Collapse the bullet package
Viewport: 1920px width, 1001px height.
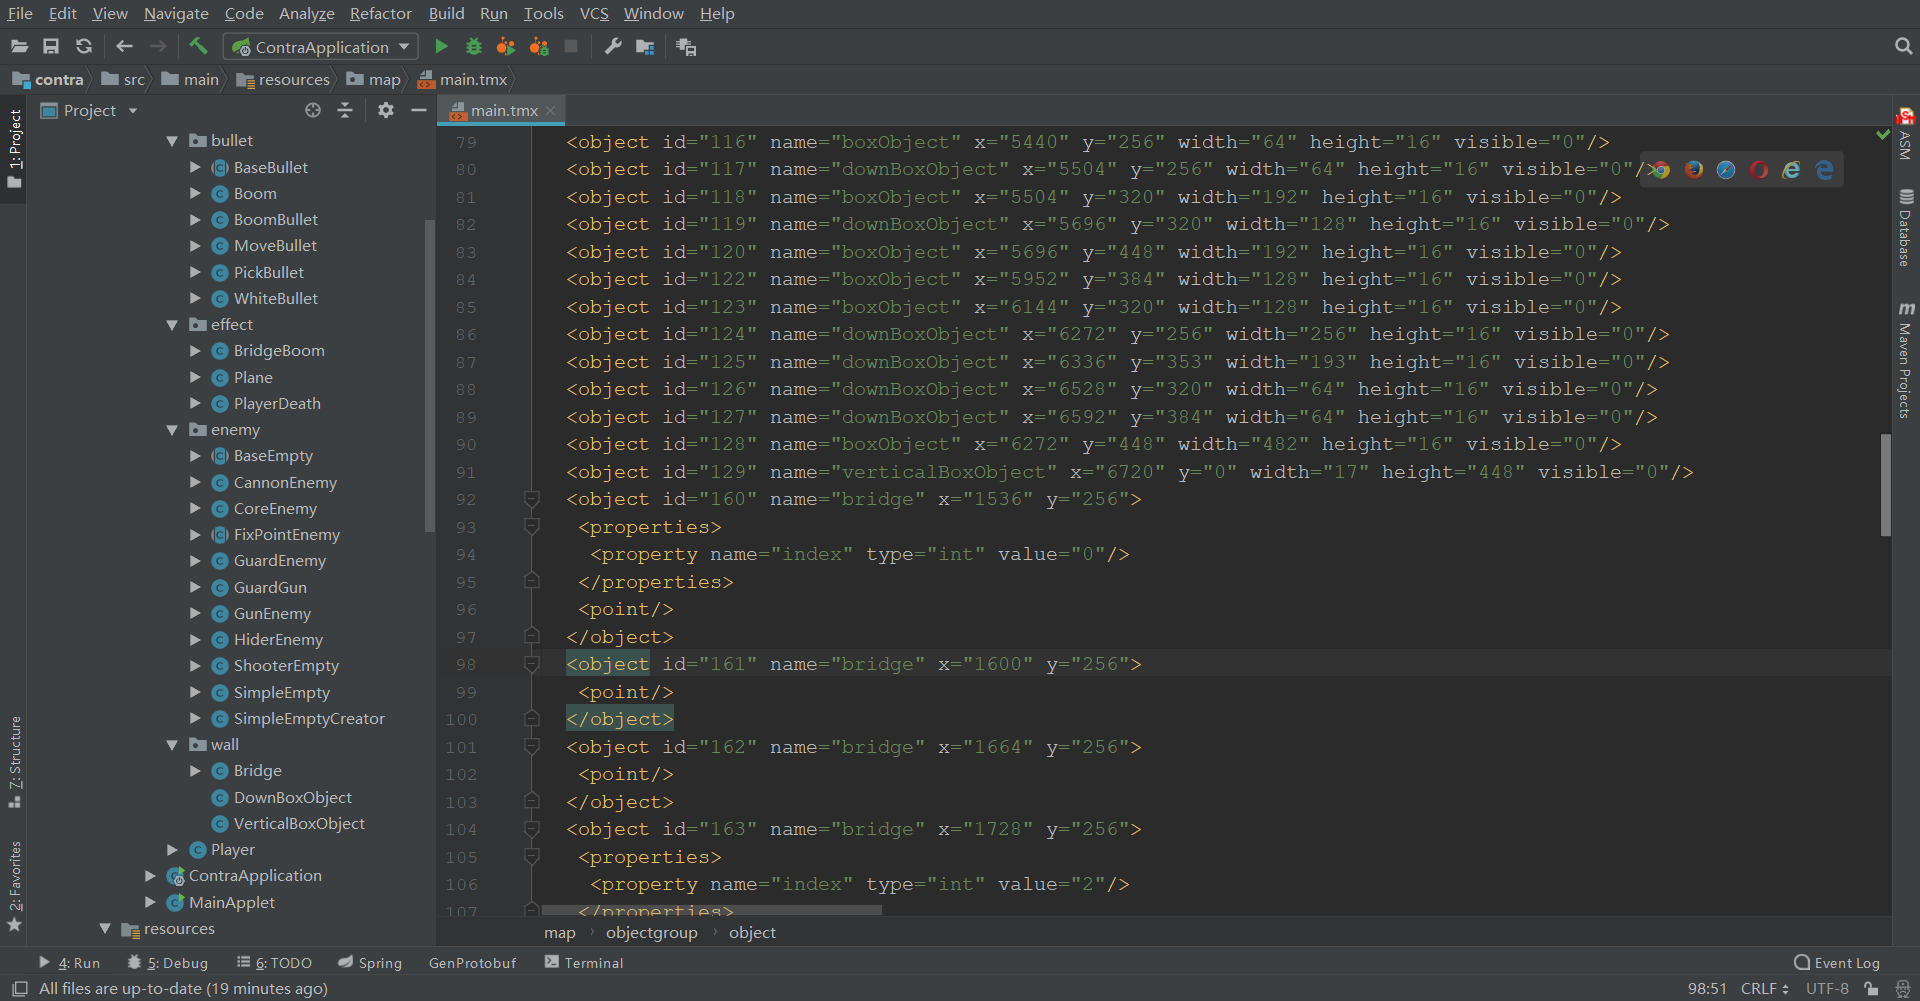[172, 141]
